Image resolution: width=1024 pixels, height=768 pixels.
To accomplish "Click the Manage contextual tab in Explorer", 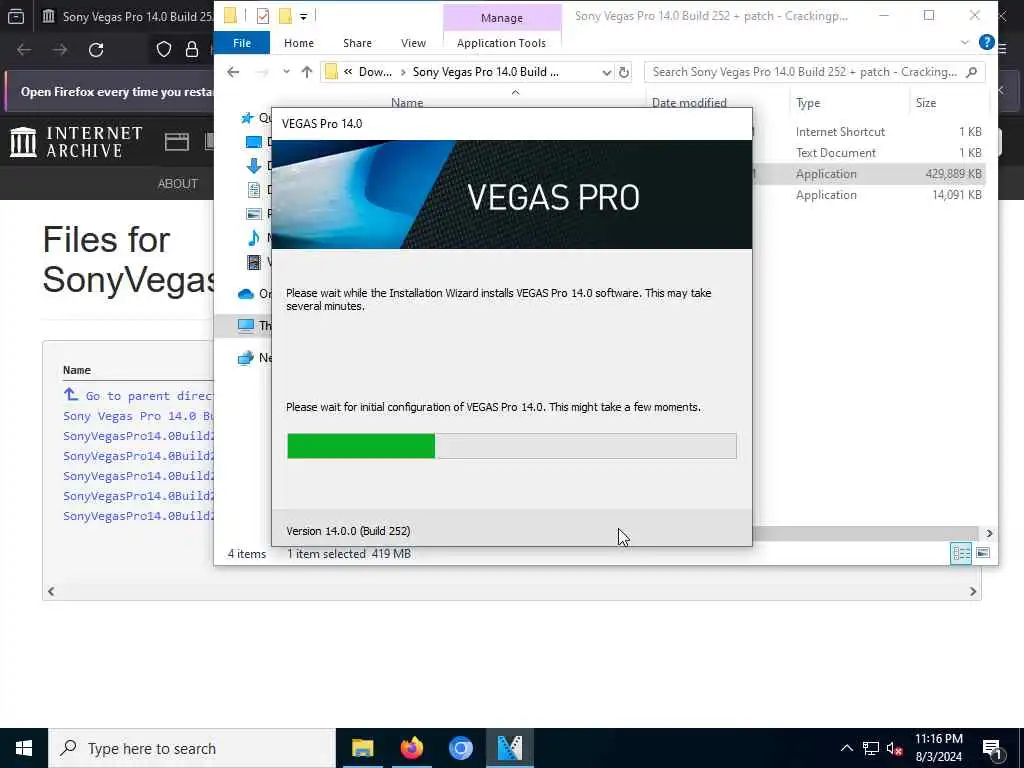I will (502, 18).
